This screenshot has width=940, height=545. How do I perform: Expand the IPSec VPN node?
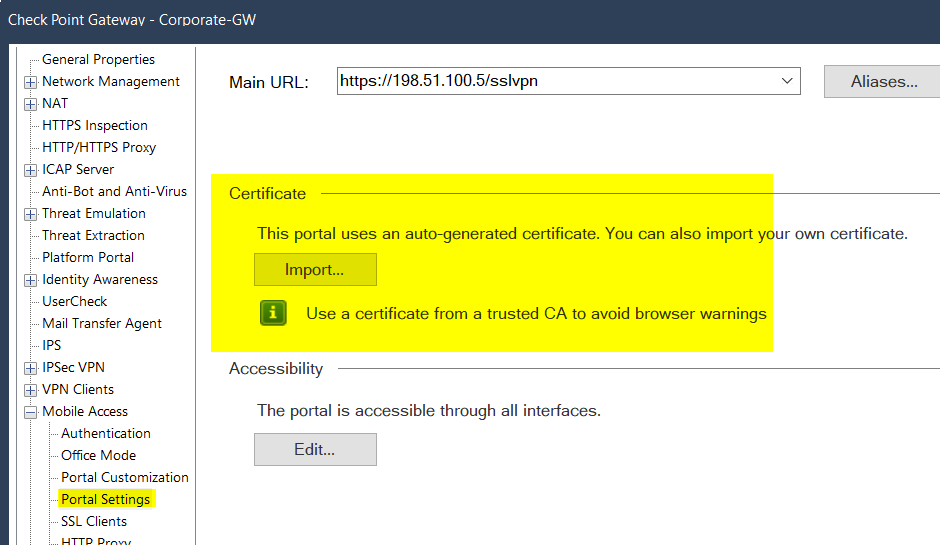pos(31,368)
